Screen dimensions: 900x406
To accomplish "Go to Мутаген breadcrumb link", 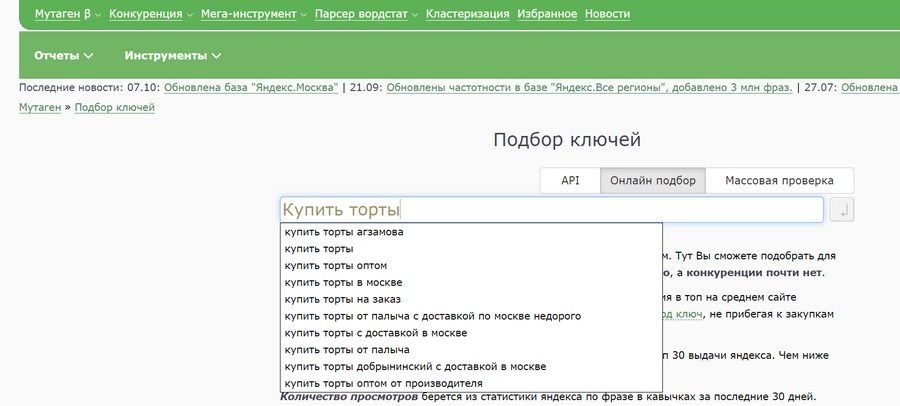I will (40, 107).
